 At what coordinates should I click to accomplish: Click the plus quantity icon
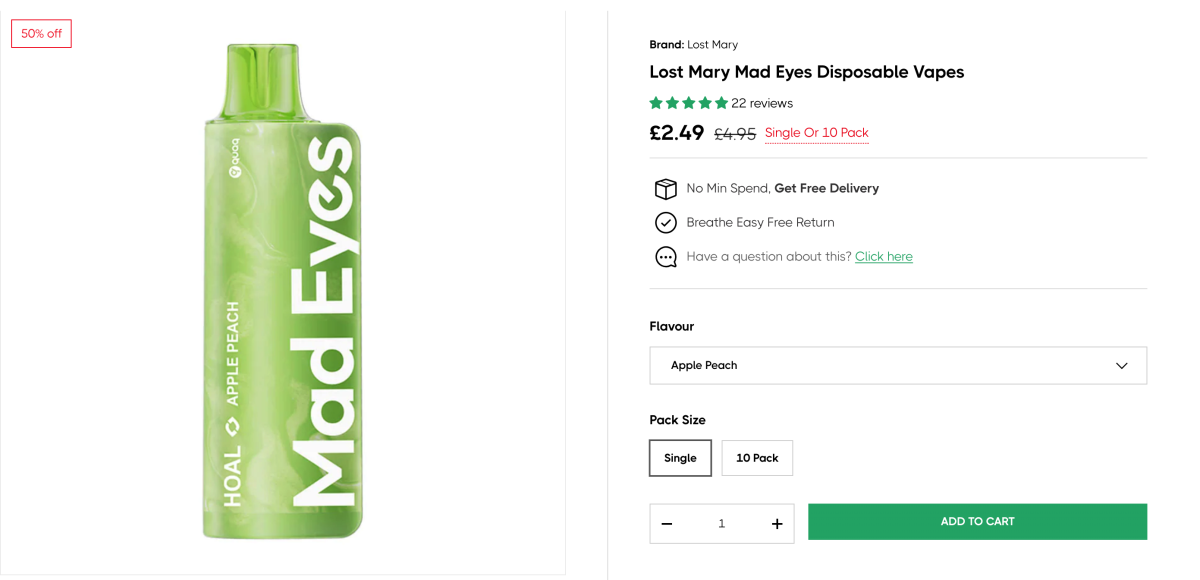777,524
